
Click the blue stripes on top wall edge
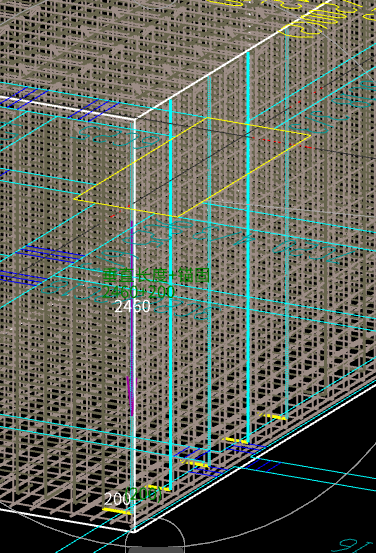point(94,109)
